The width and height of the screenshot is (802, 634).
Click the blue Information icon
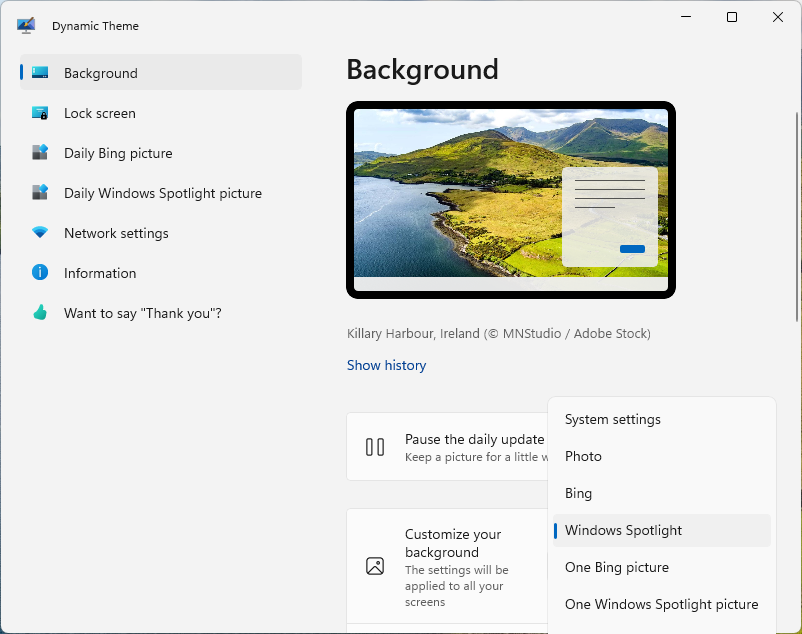coord(40,273)
